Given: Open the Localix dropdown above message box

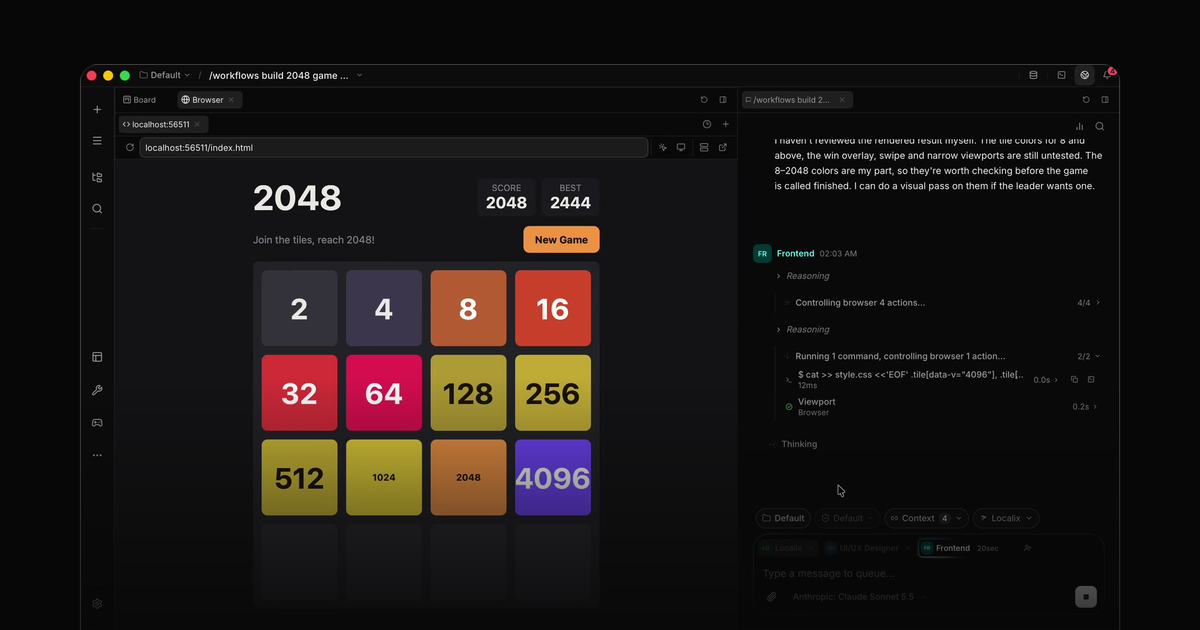Looking at the screenshot, I should [1005, 518].
